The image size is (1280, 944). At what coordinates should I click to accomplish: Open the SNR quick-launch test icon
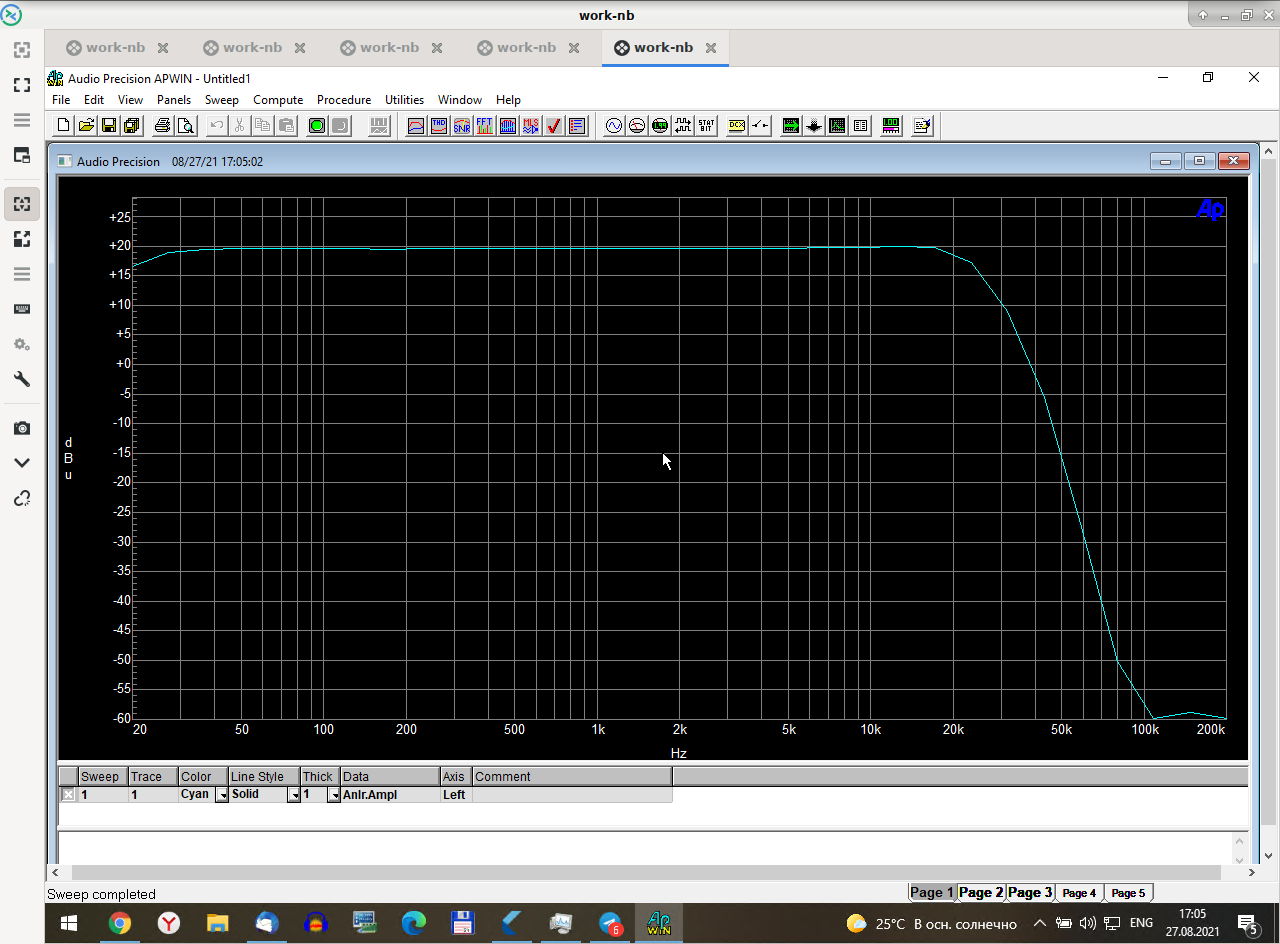[461, 125]
